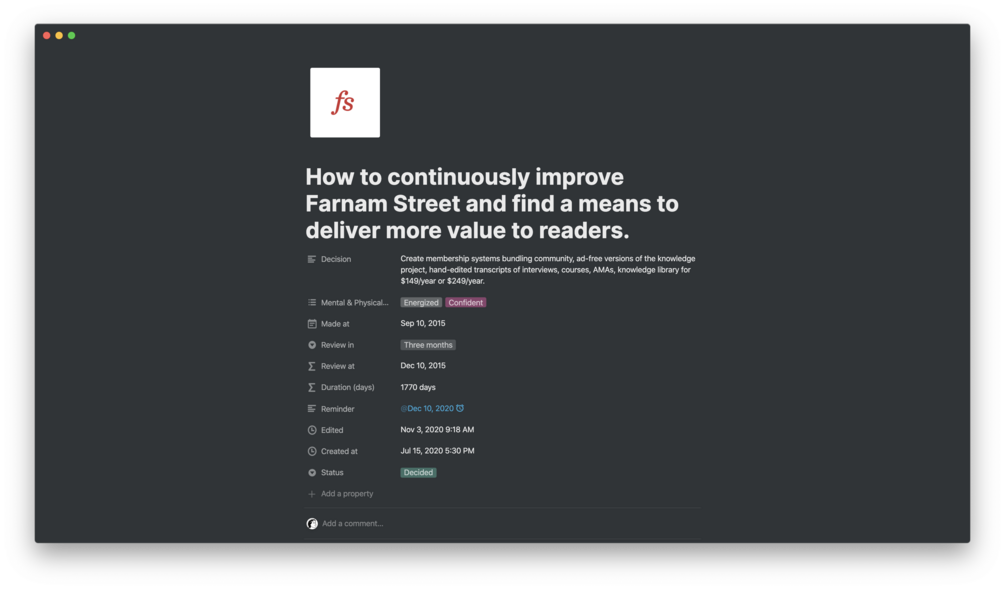1005x589 pixels.
Task: Open the Reminder property label
Action: [x=338, y=409]
